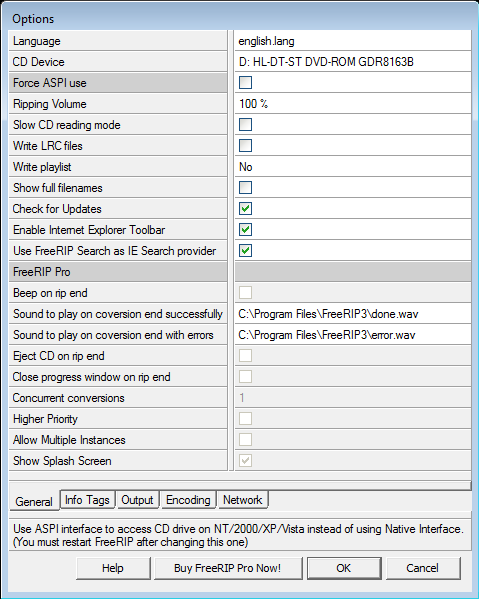
Task: Confirm settings with the OK button
Action: coord(344,568)
